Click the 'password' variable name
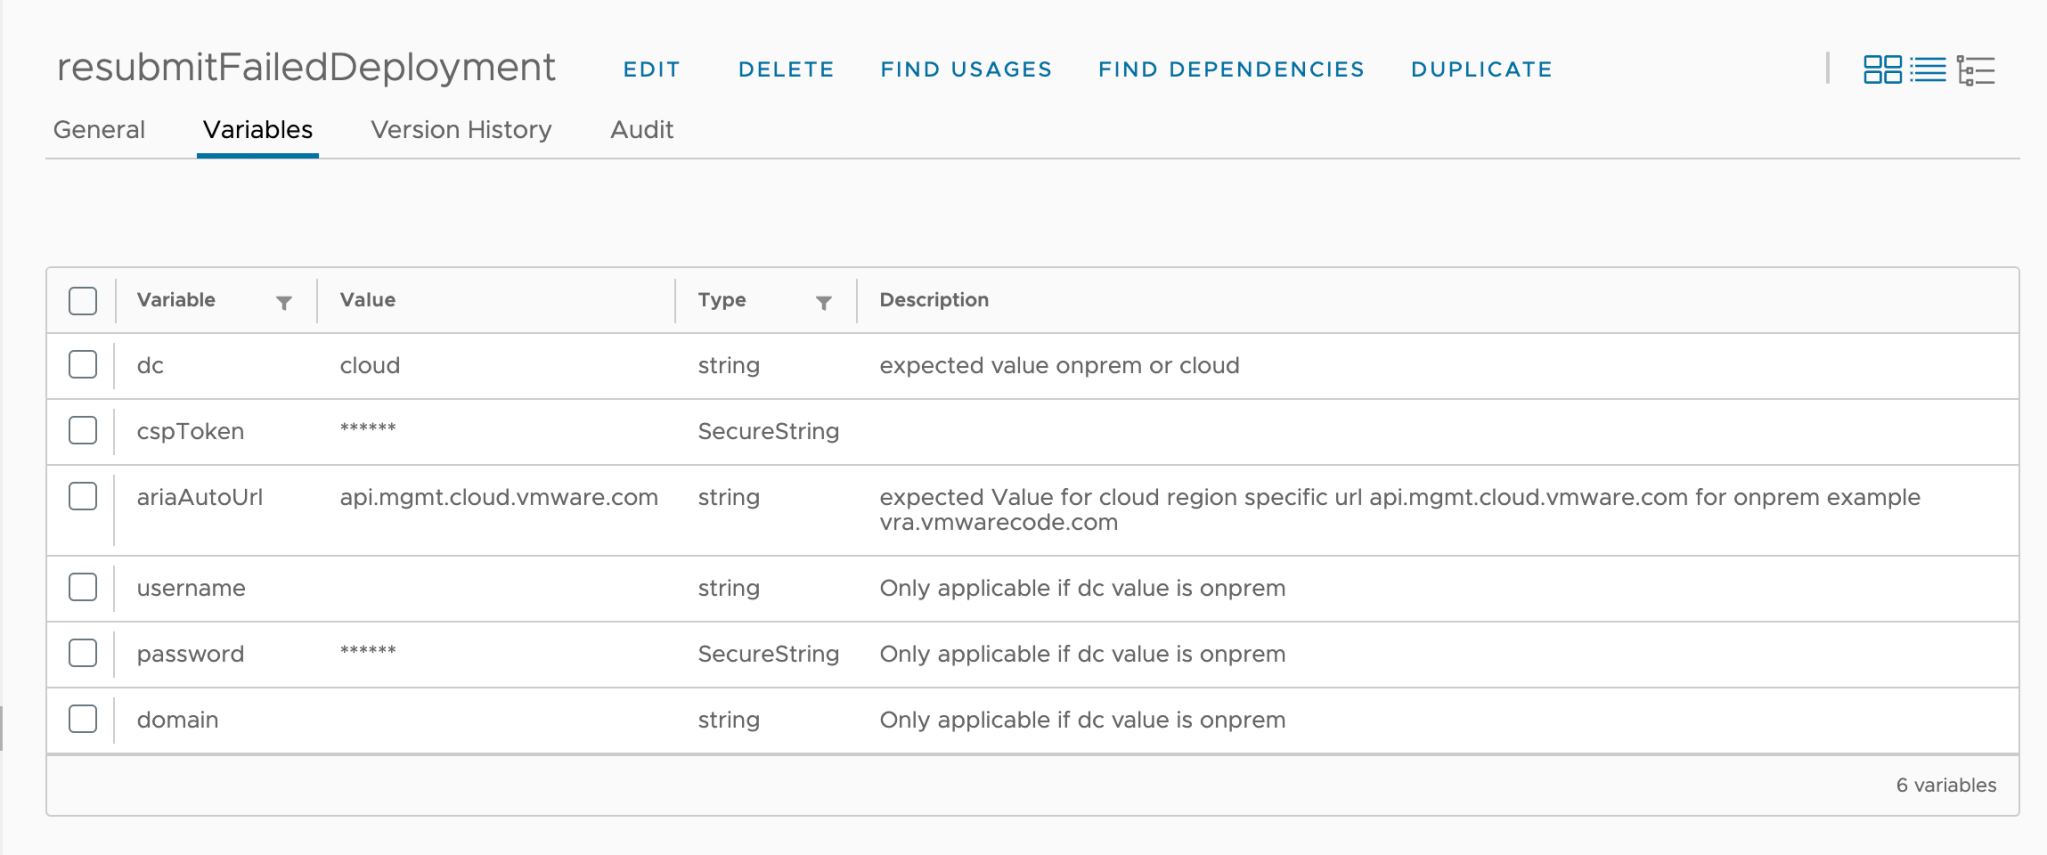This screenshot has width=2047, height=855. [190, 654]
